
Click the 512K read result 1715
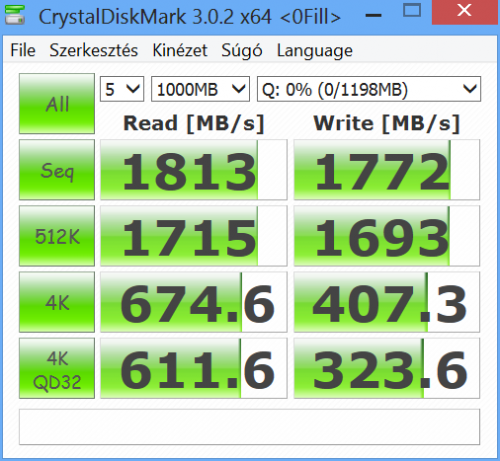pos(194,236)
